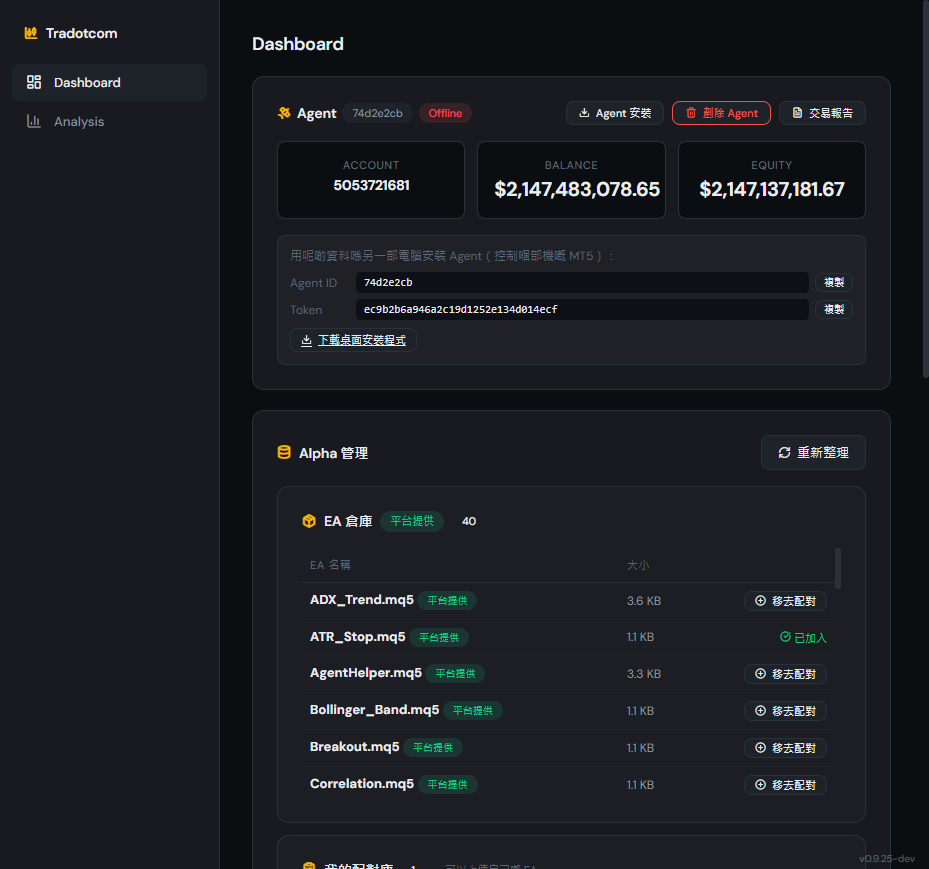Open the Analysis sidebar item

(x=110, y=121)
